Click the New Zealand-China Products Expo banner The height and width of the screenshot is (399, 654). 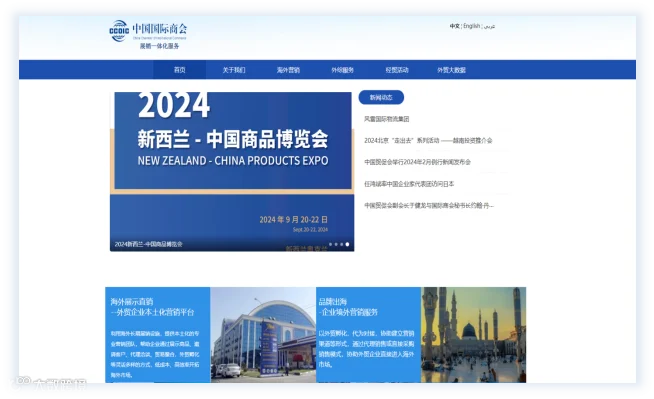[232, 171]
